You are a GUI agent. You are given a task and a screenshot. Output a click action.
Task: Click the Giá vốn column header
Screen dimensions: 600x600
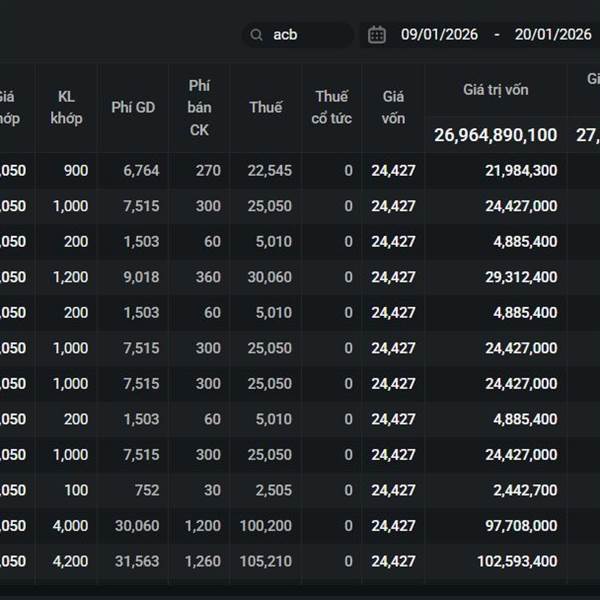point(393,108)
